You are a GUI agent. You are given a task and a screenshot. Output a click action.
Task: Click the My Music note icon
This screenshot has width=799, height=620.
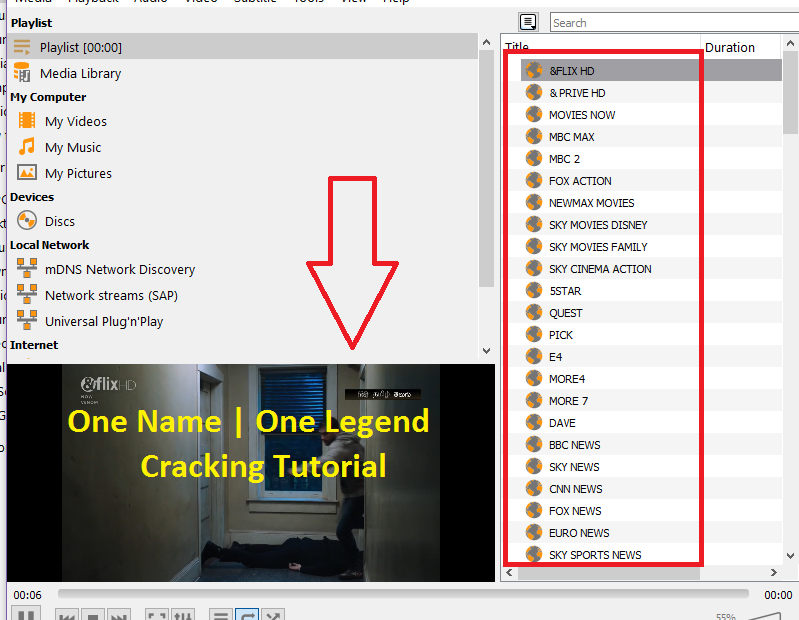[x=26, y=146]
